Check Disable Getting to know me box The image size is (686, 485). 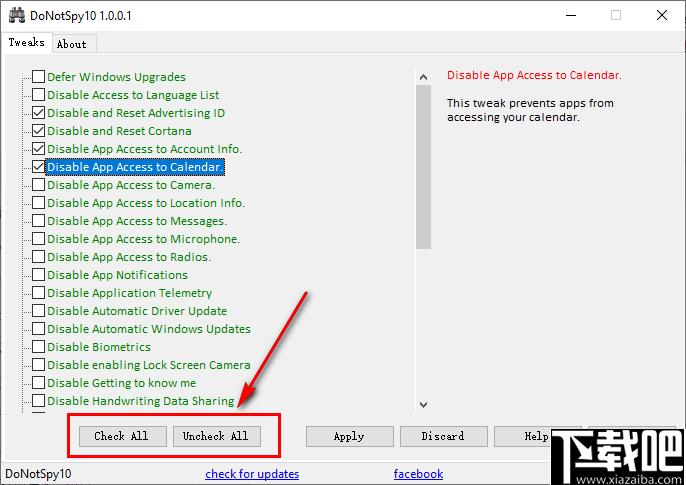tap(38, 382)
